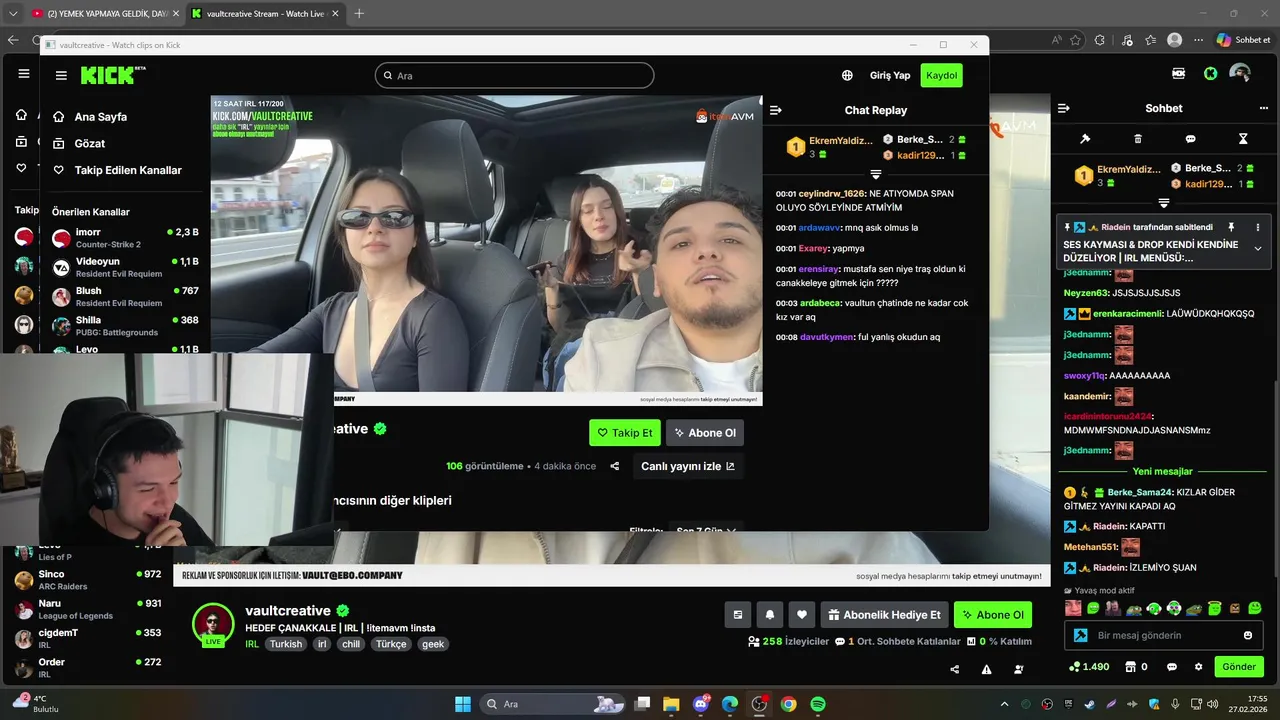This screenshot has height=720, width=1280.
Task: Open the chat settings gear next to Gönder
Action: pos(1198,667)
